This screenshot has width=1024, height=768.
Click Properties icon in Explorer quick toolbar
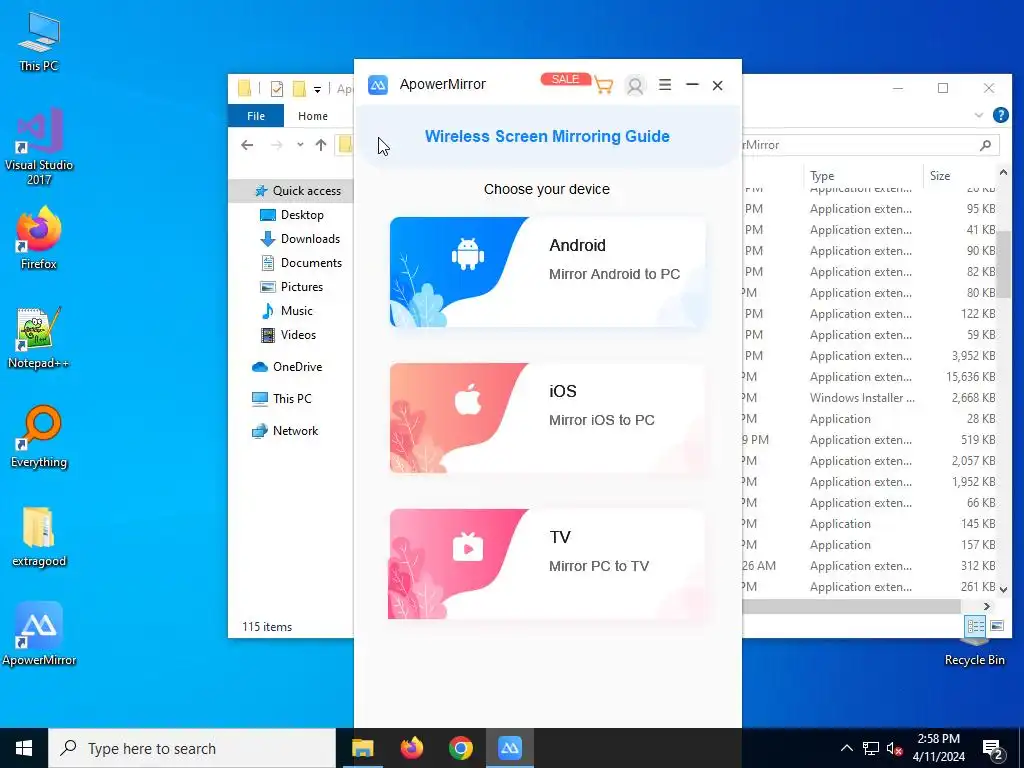coord(277,88)
